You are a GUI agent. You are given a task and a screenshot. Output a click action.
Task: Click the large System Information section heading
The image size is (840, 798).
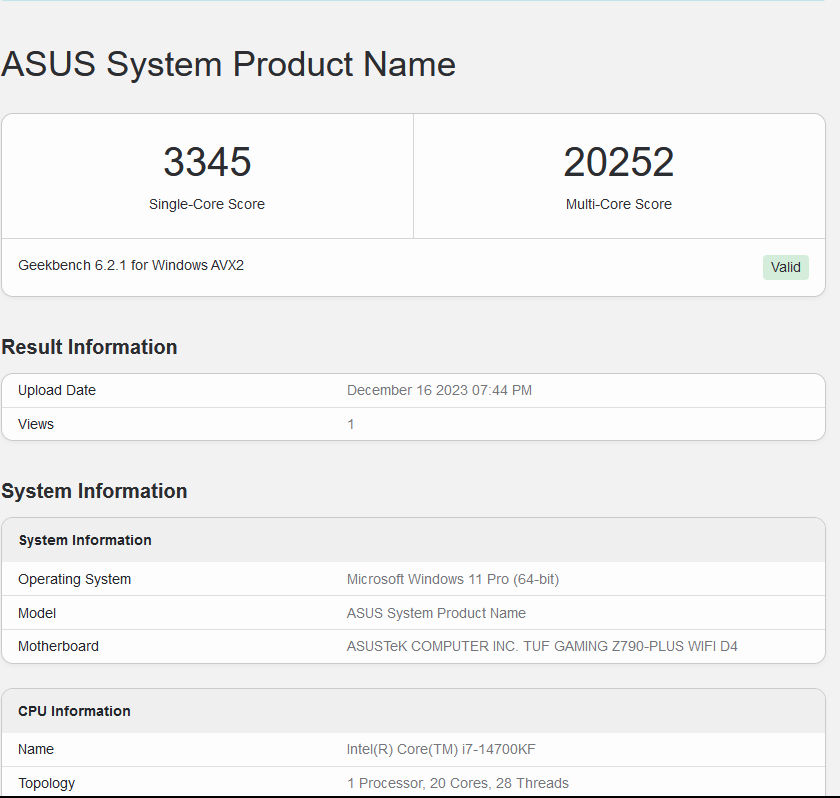pyautogui.click(x=94, y=491)
